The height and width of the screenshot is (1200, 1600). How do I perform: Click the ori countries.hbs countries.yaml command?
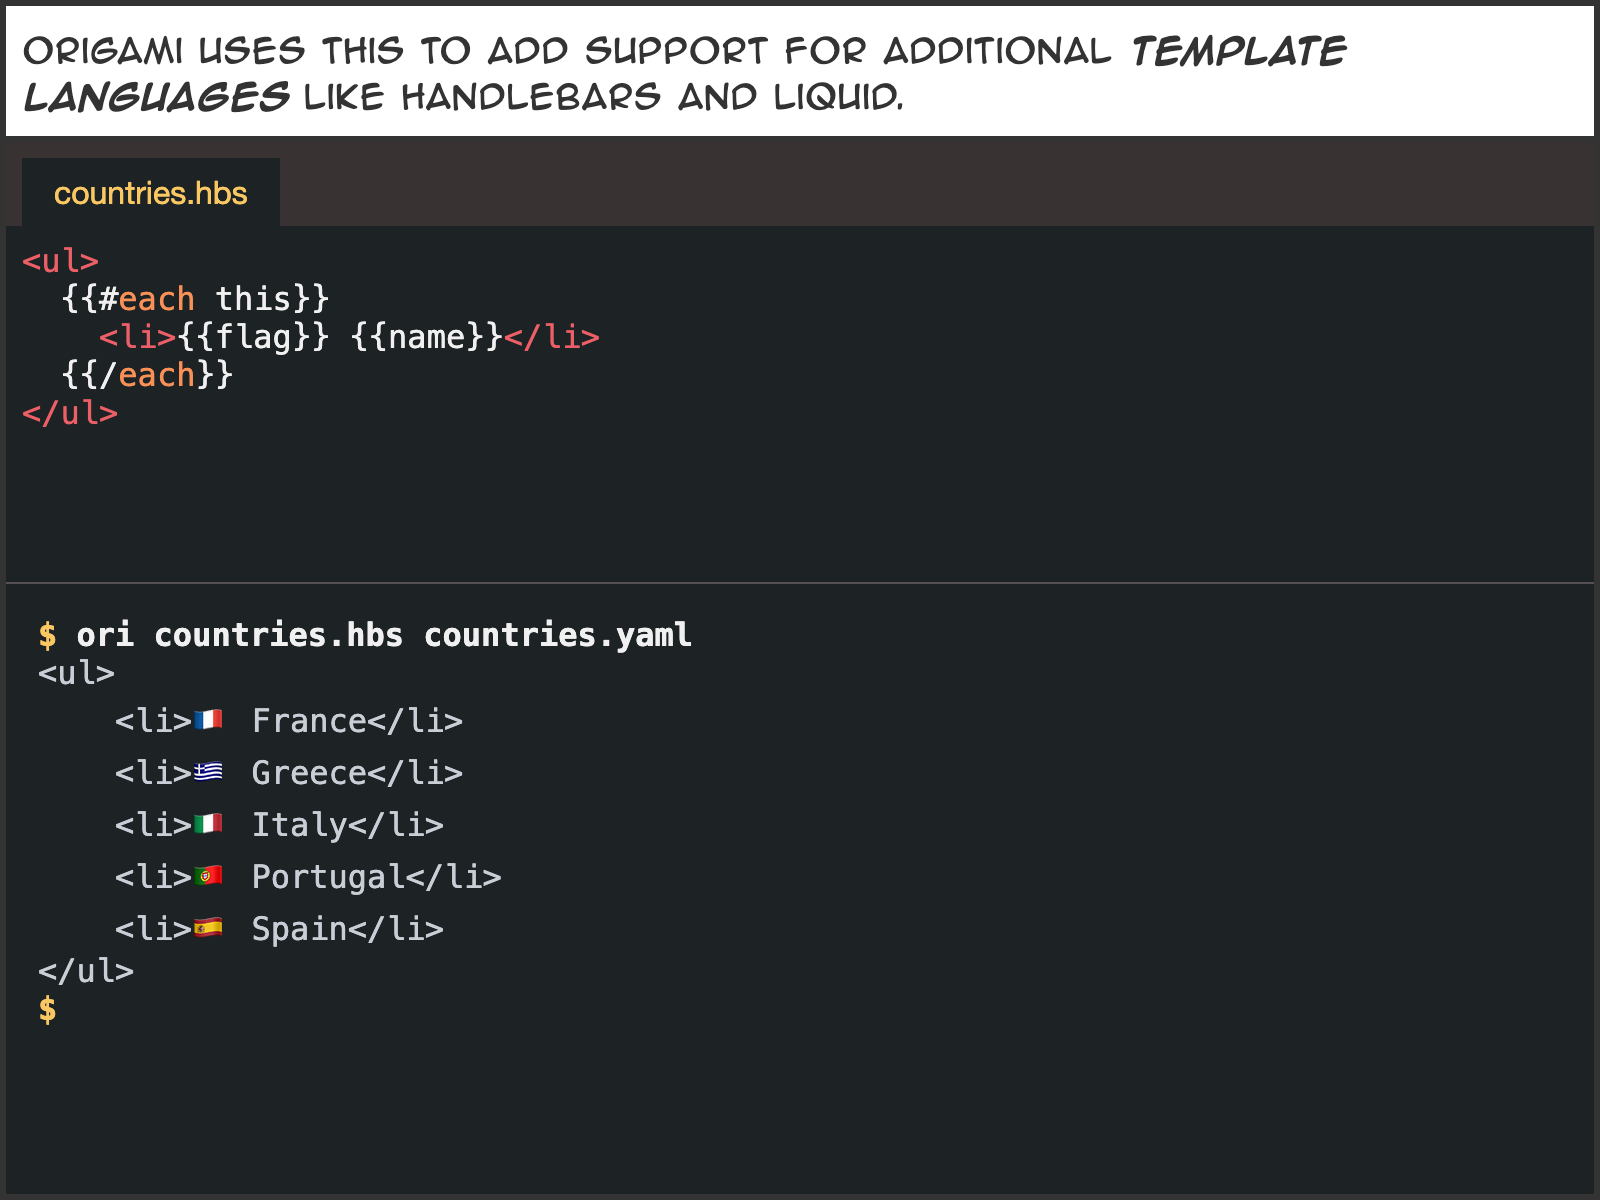tap(384, 635)
